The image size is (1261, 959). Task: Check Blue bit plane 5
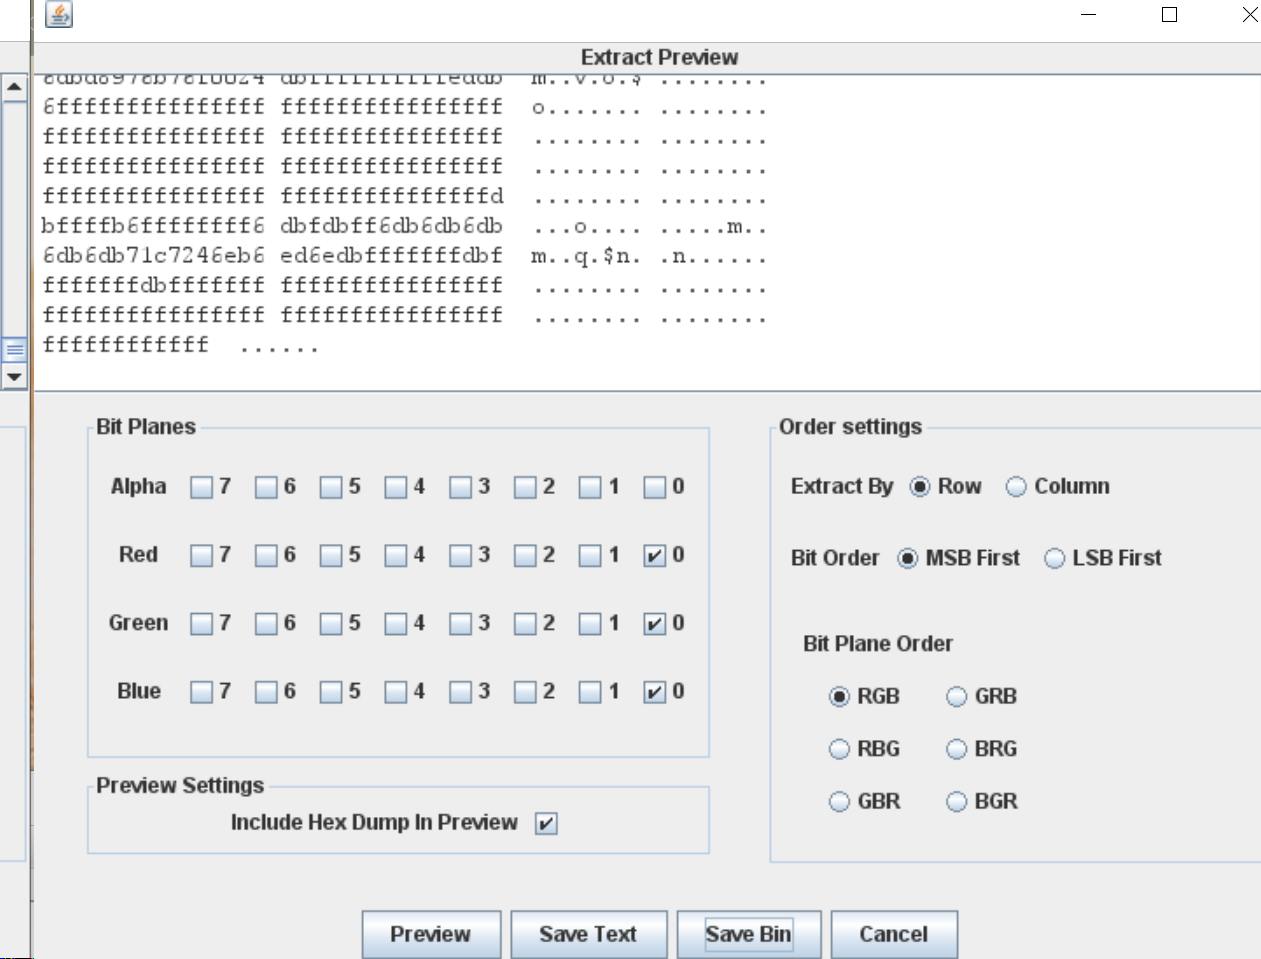coord(331,692)
